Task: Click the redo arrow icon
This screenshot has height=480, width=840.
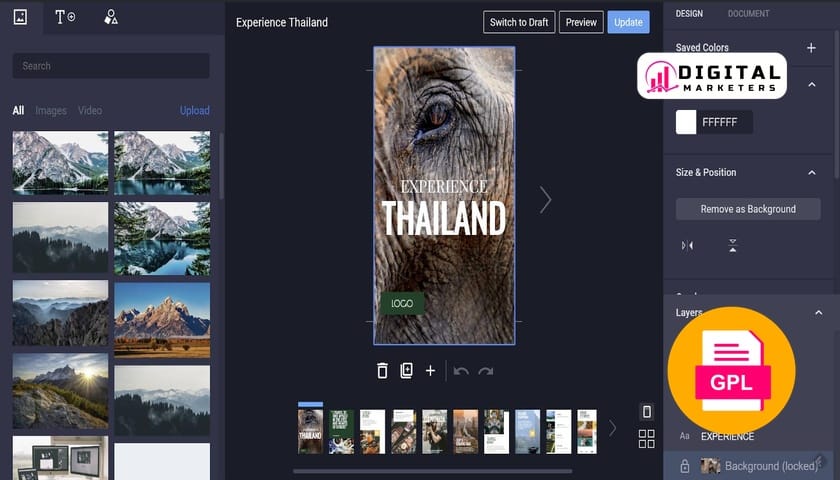Action: click(486, 371)
